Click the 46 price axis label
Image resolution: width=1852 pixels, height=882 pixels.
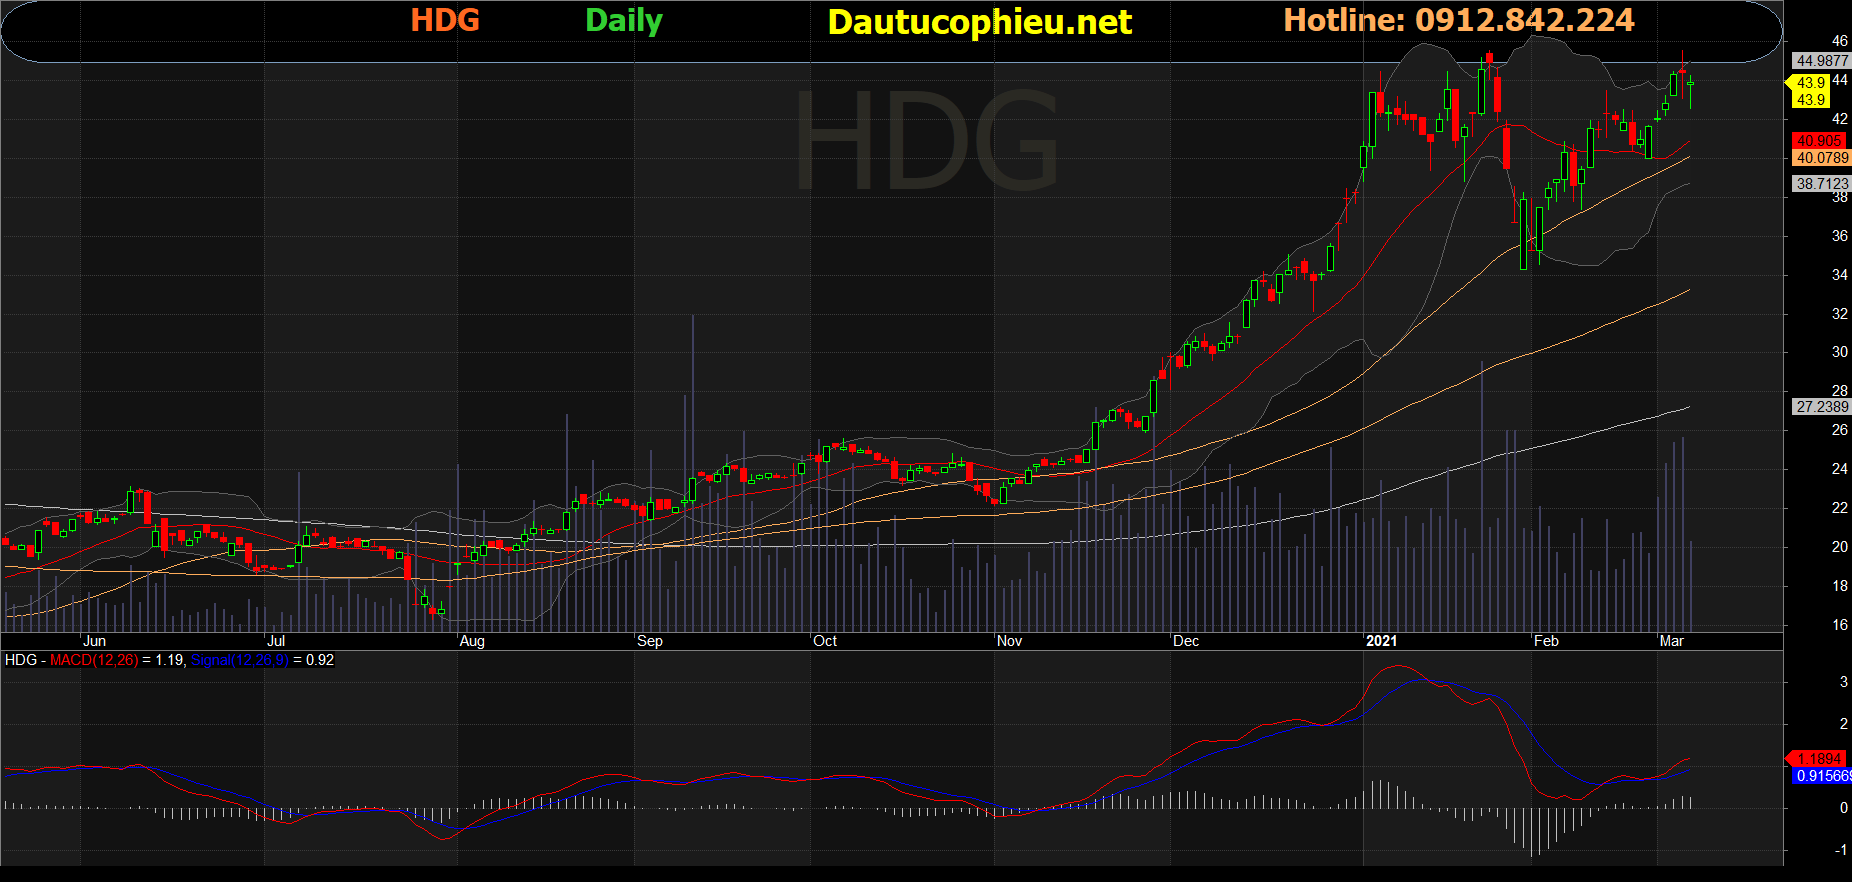(x=1840, y=41)
